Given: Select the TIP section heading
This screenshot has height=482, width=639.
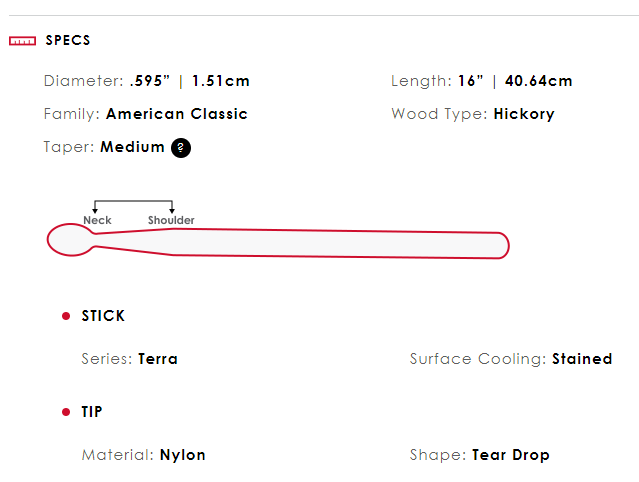Looking at the screenshot, I should click(92, 412).
